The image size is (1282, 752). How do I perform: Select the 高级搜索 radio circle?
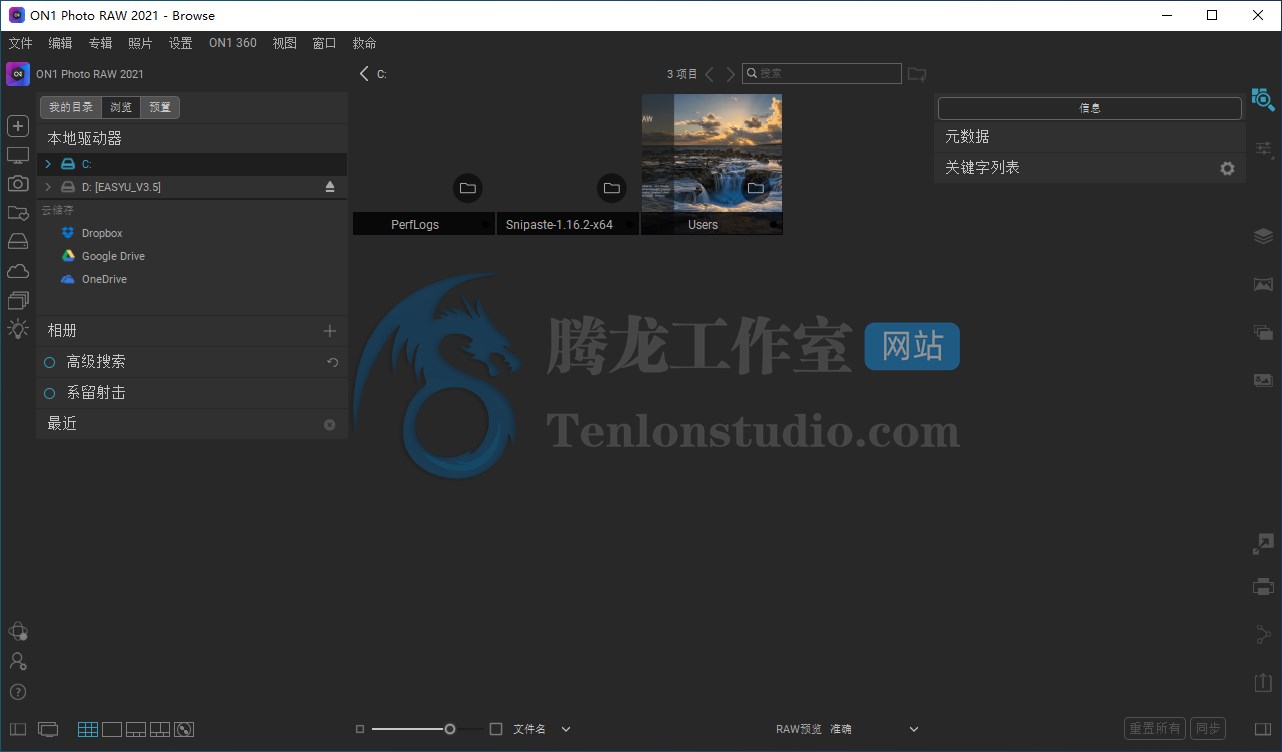pyautogui.click(x=50, y=362)
